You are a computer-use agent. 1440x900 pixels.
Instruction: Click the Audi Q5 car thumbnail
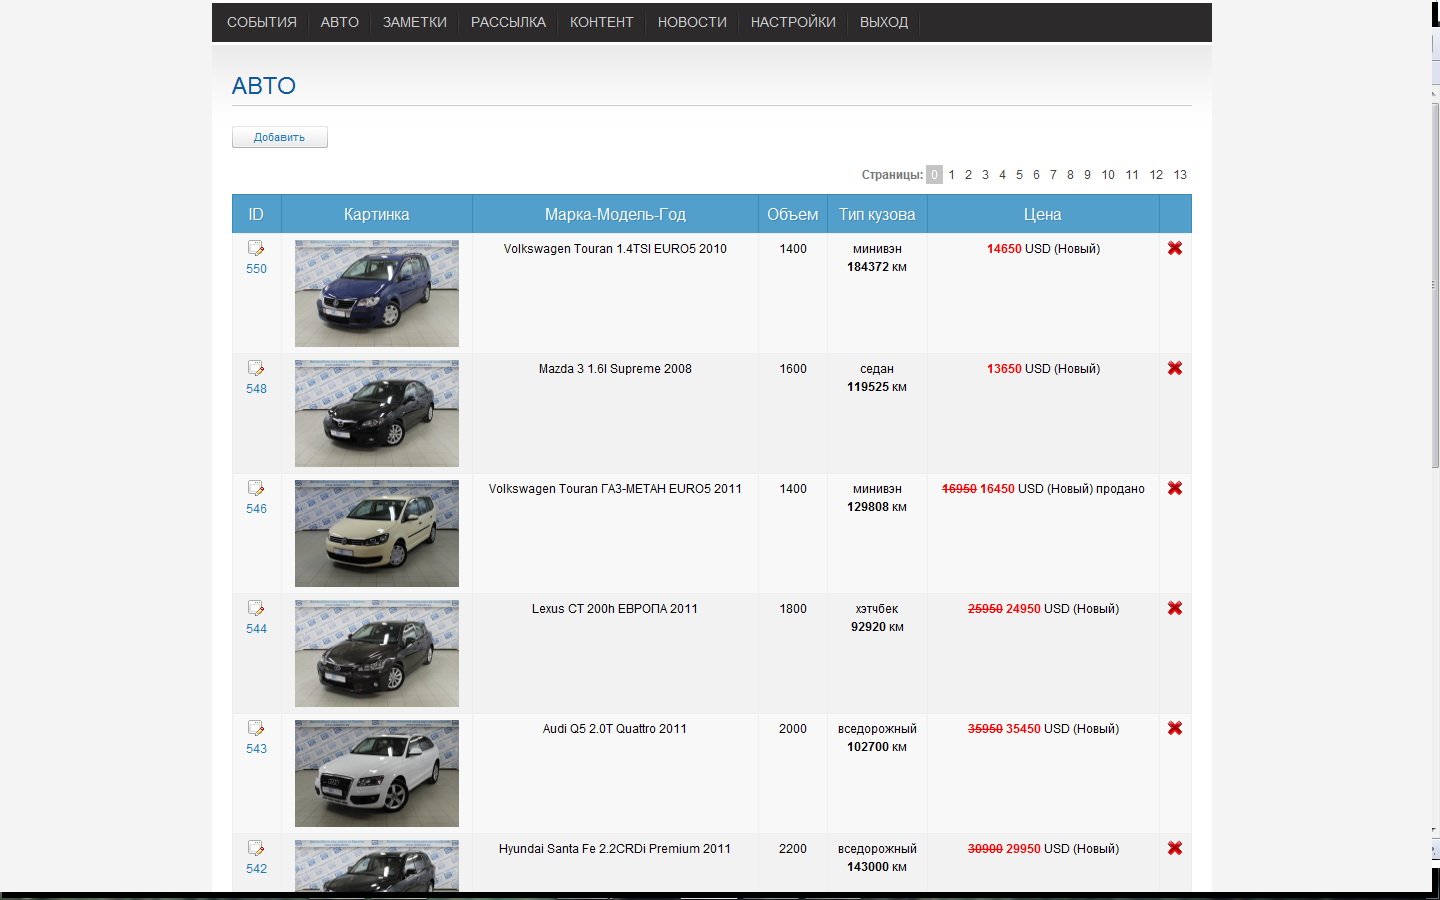377,773
